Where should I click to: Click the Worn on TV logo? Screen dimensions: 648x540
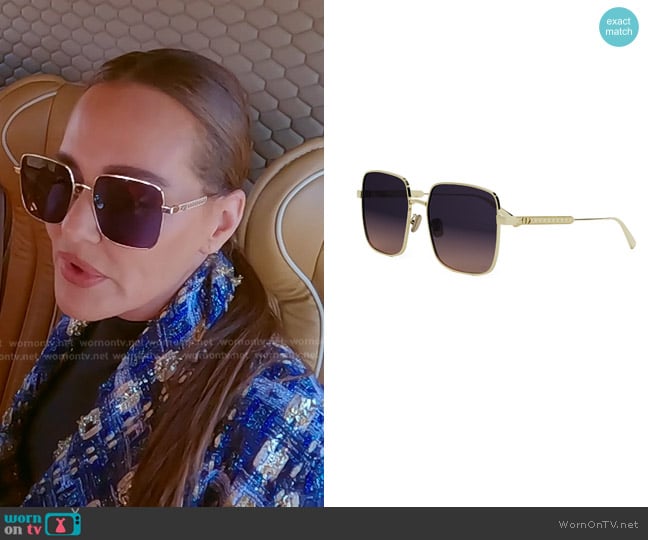click(42, 523)
